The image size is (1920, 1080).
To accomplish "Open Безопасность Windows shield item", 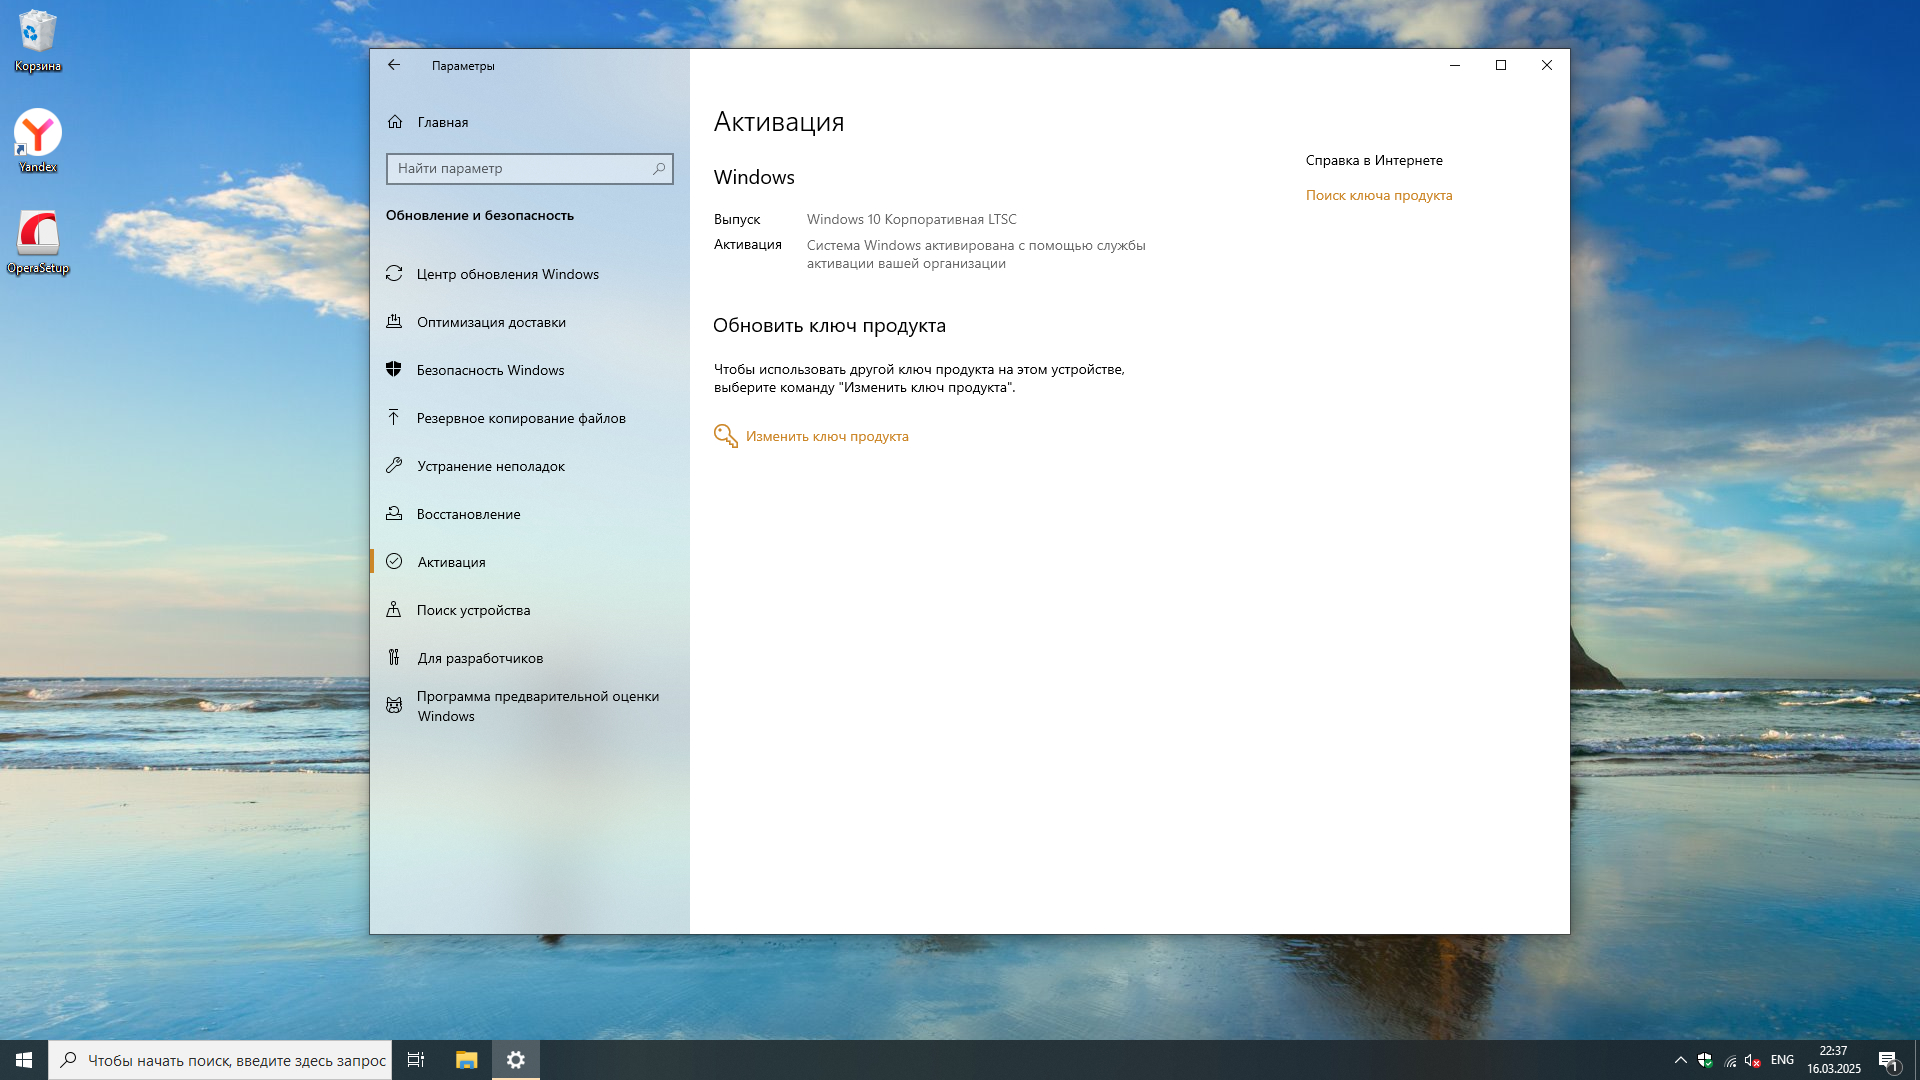I will (x=490, y=370).
